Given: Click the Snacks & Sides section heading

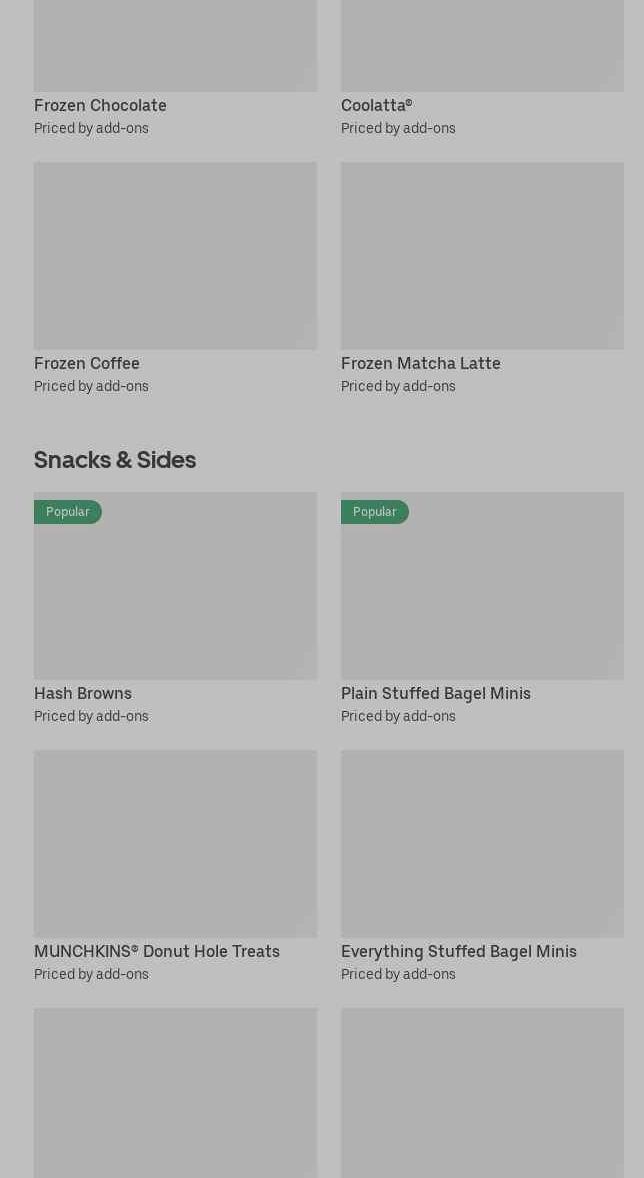Looking at the screenshot, I should point(115,460).
